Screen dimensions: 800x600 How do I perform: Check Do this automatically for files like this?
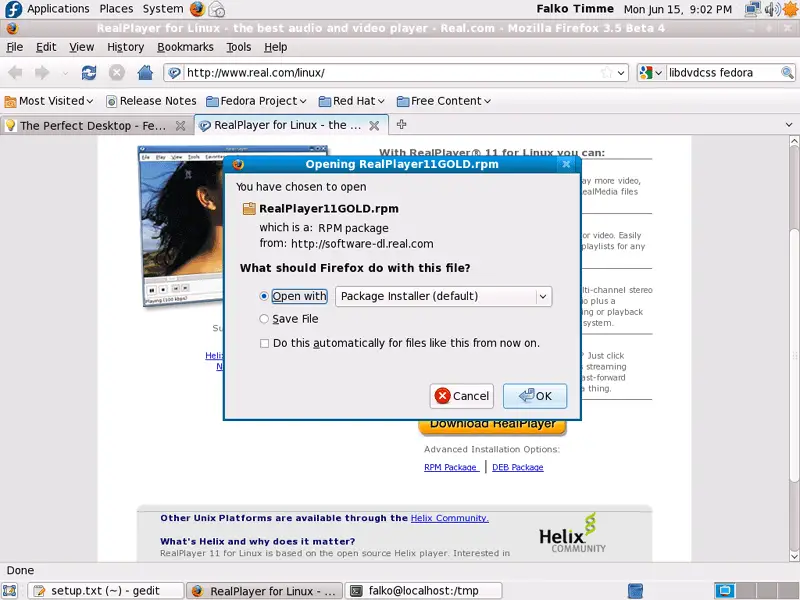click(x=264, y=343)
